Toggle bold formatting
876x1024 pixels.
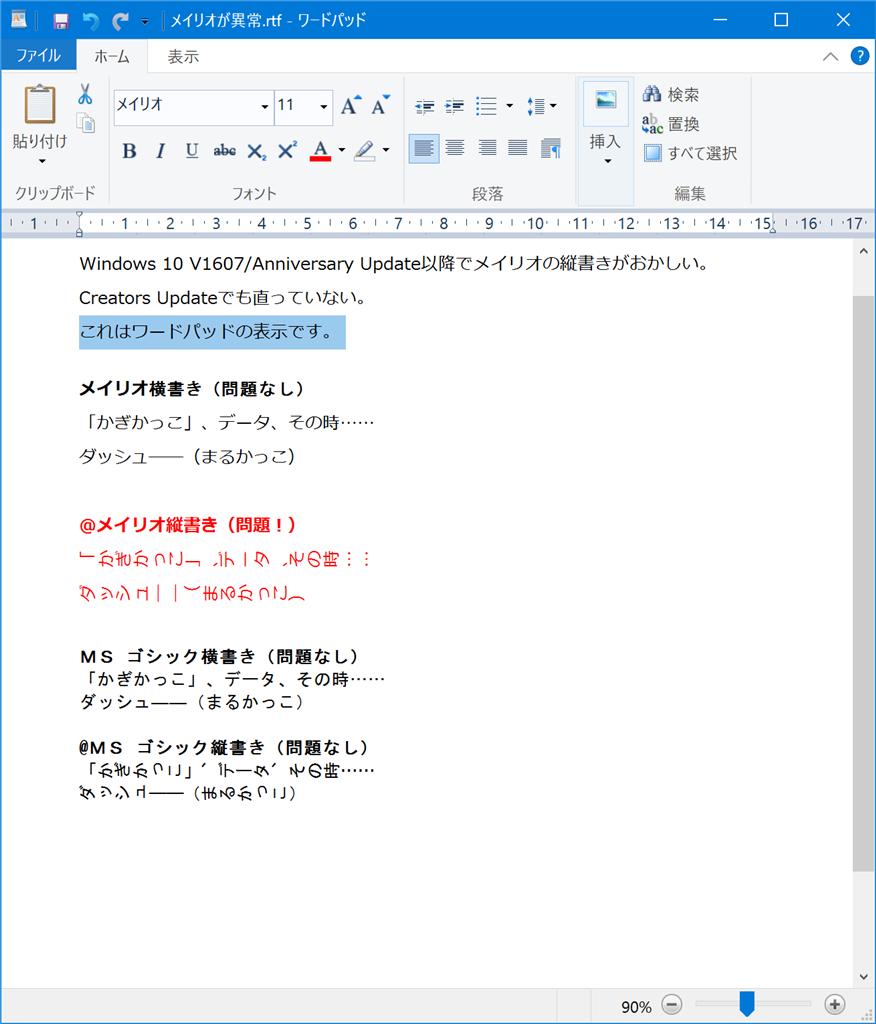[x=129, y=151]
